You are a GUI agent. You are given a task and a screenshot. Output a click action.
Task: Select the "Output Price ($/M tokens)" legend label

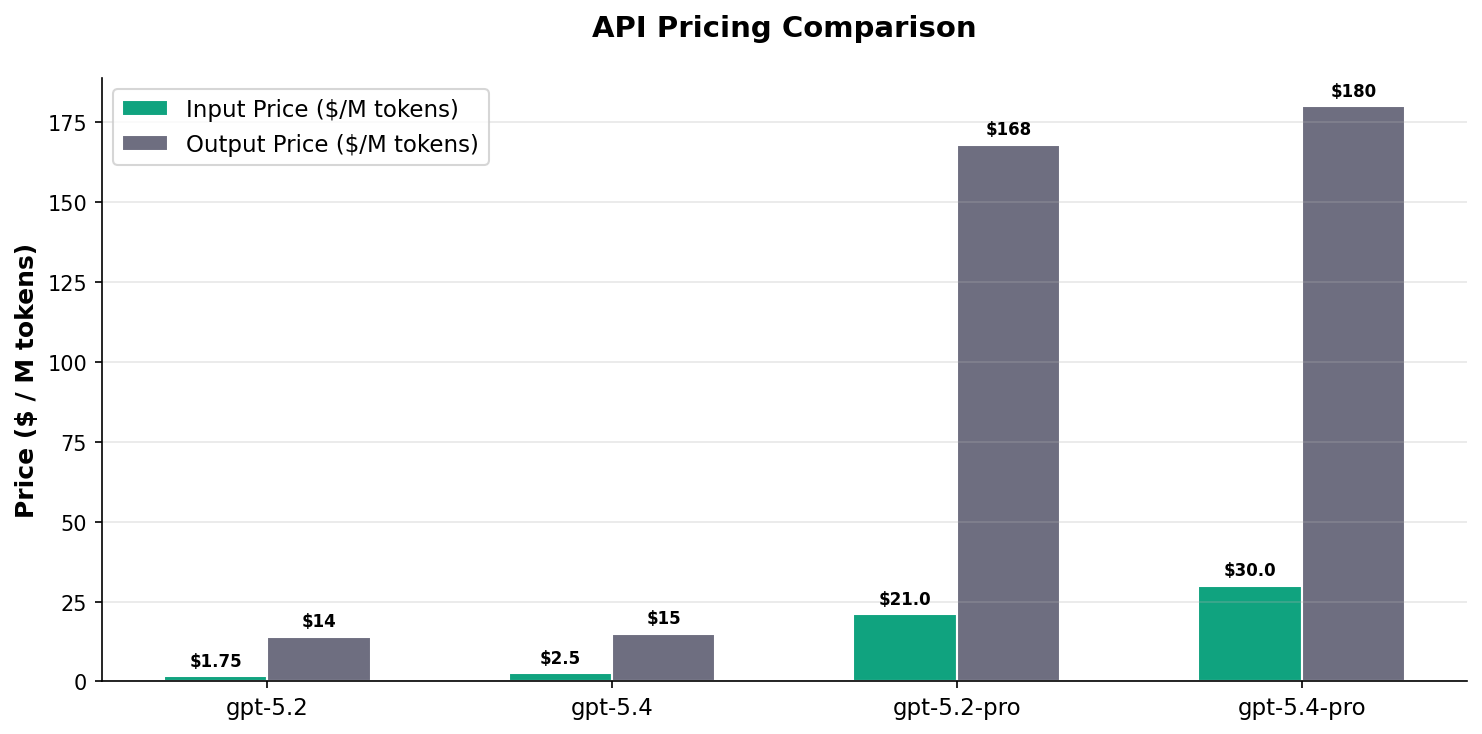click(332, 144)
